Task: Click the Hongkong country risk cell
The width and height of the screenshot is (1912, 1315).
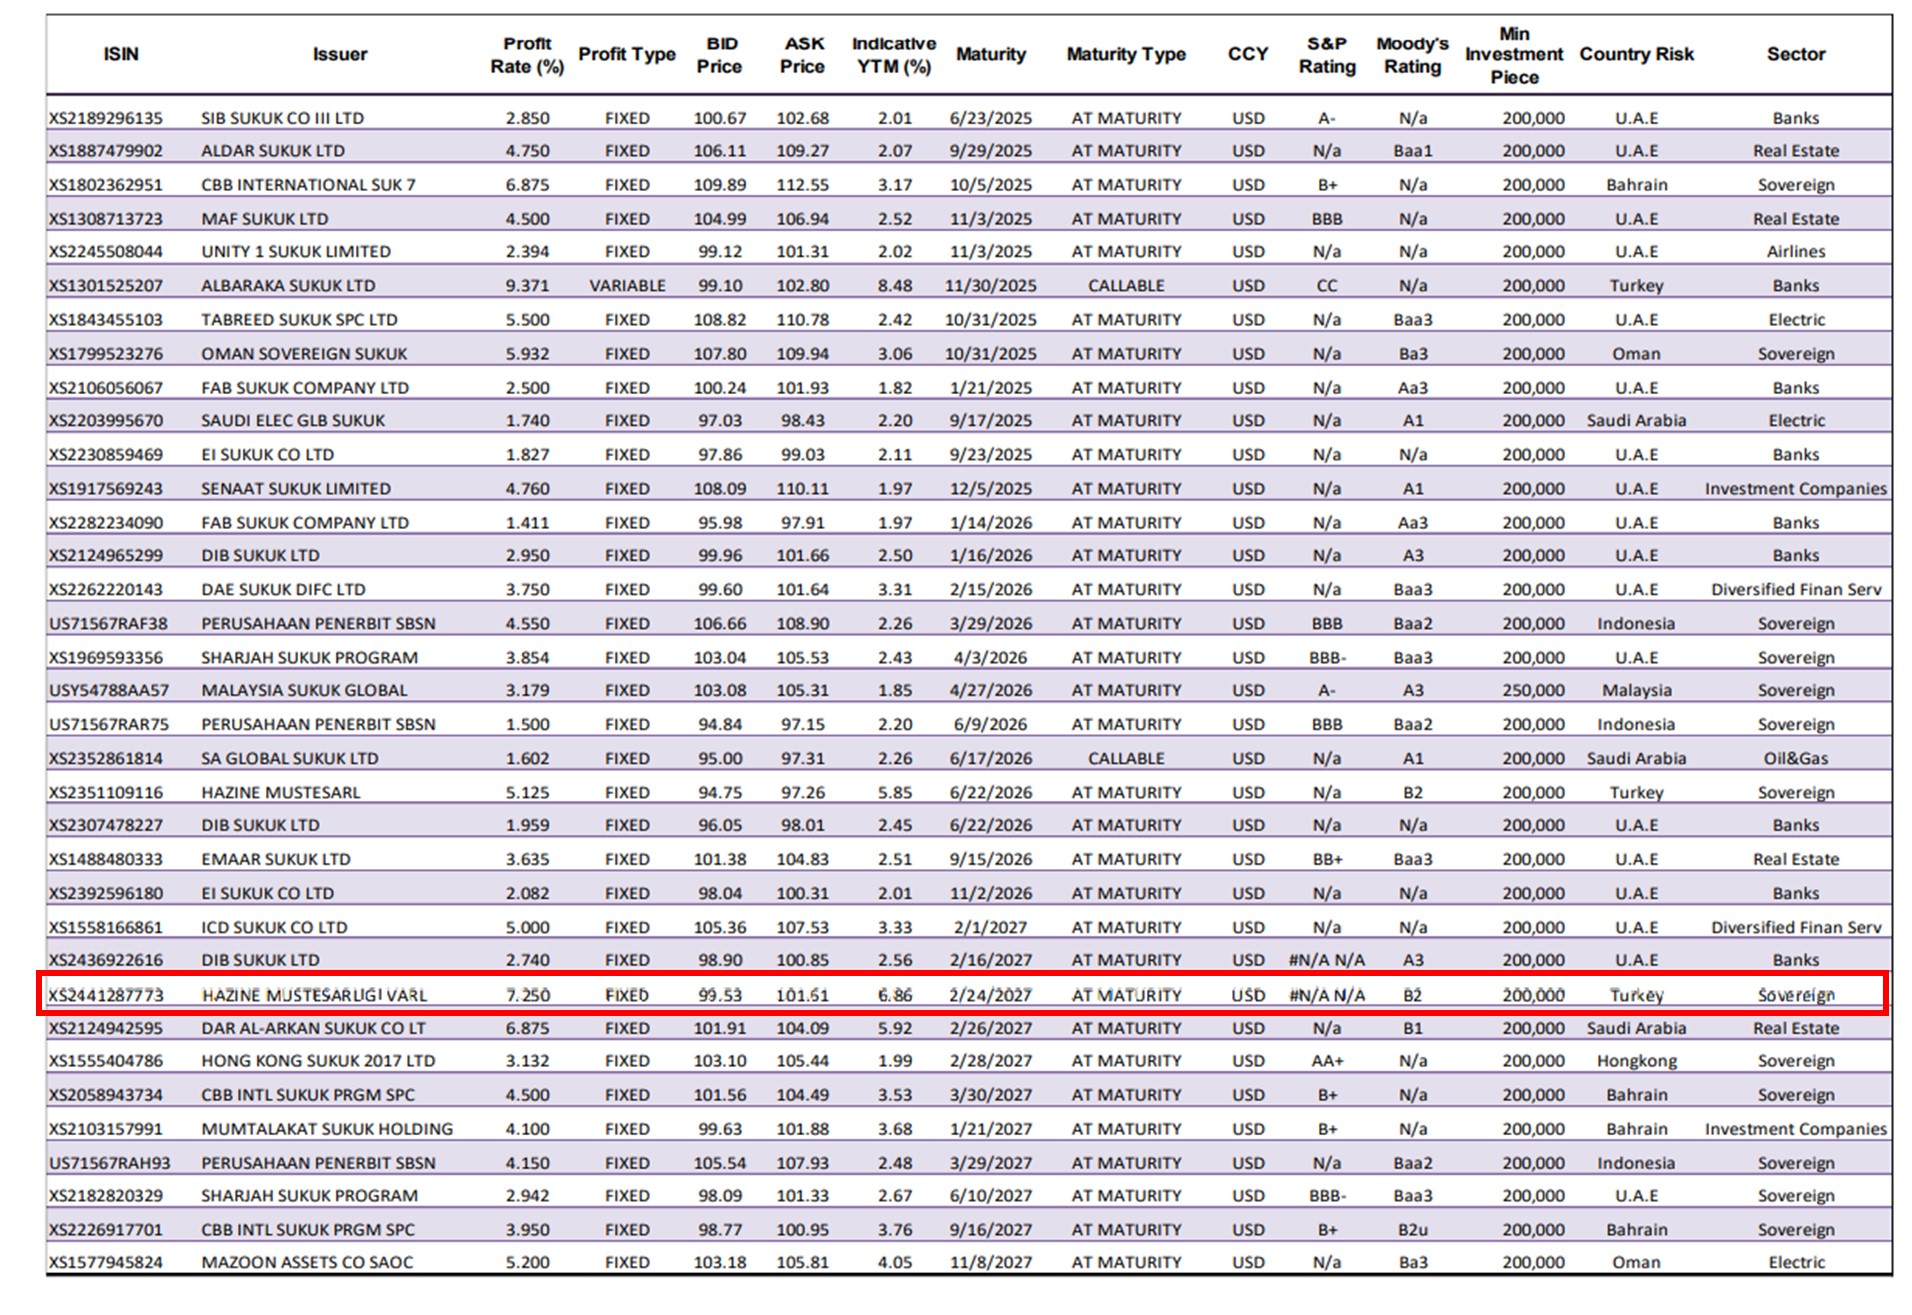Action: point(1636,1062)
